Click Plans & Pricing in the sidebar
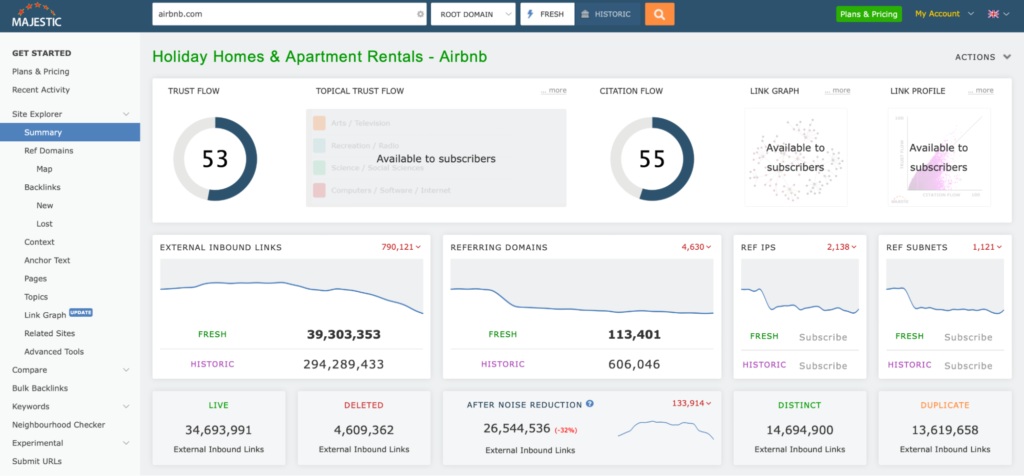 (x=40, y=72)
